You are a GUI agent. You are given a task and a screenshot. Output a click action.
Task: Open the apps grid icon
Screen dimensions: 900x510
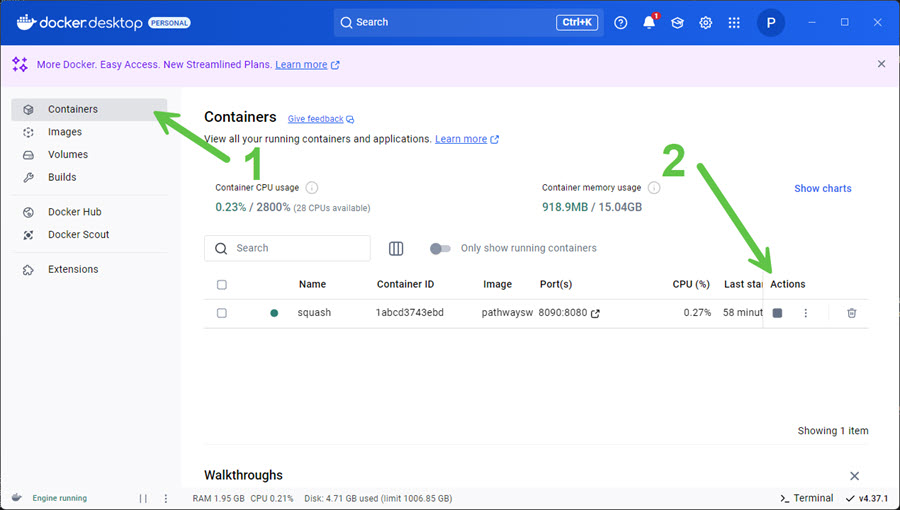tap(734, 22)
